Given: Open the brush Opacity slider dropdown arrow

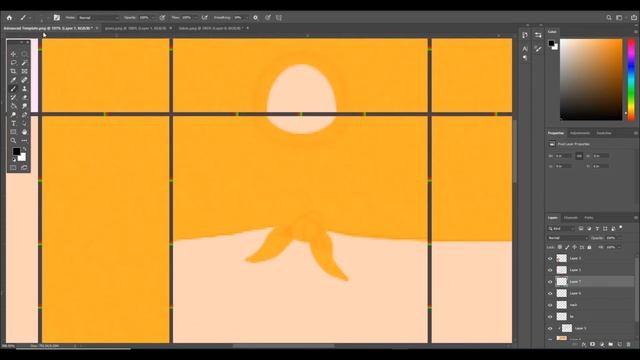Looking at the screenshot, I should click(153, 18).
